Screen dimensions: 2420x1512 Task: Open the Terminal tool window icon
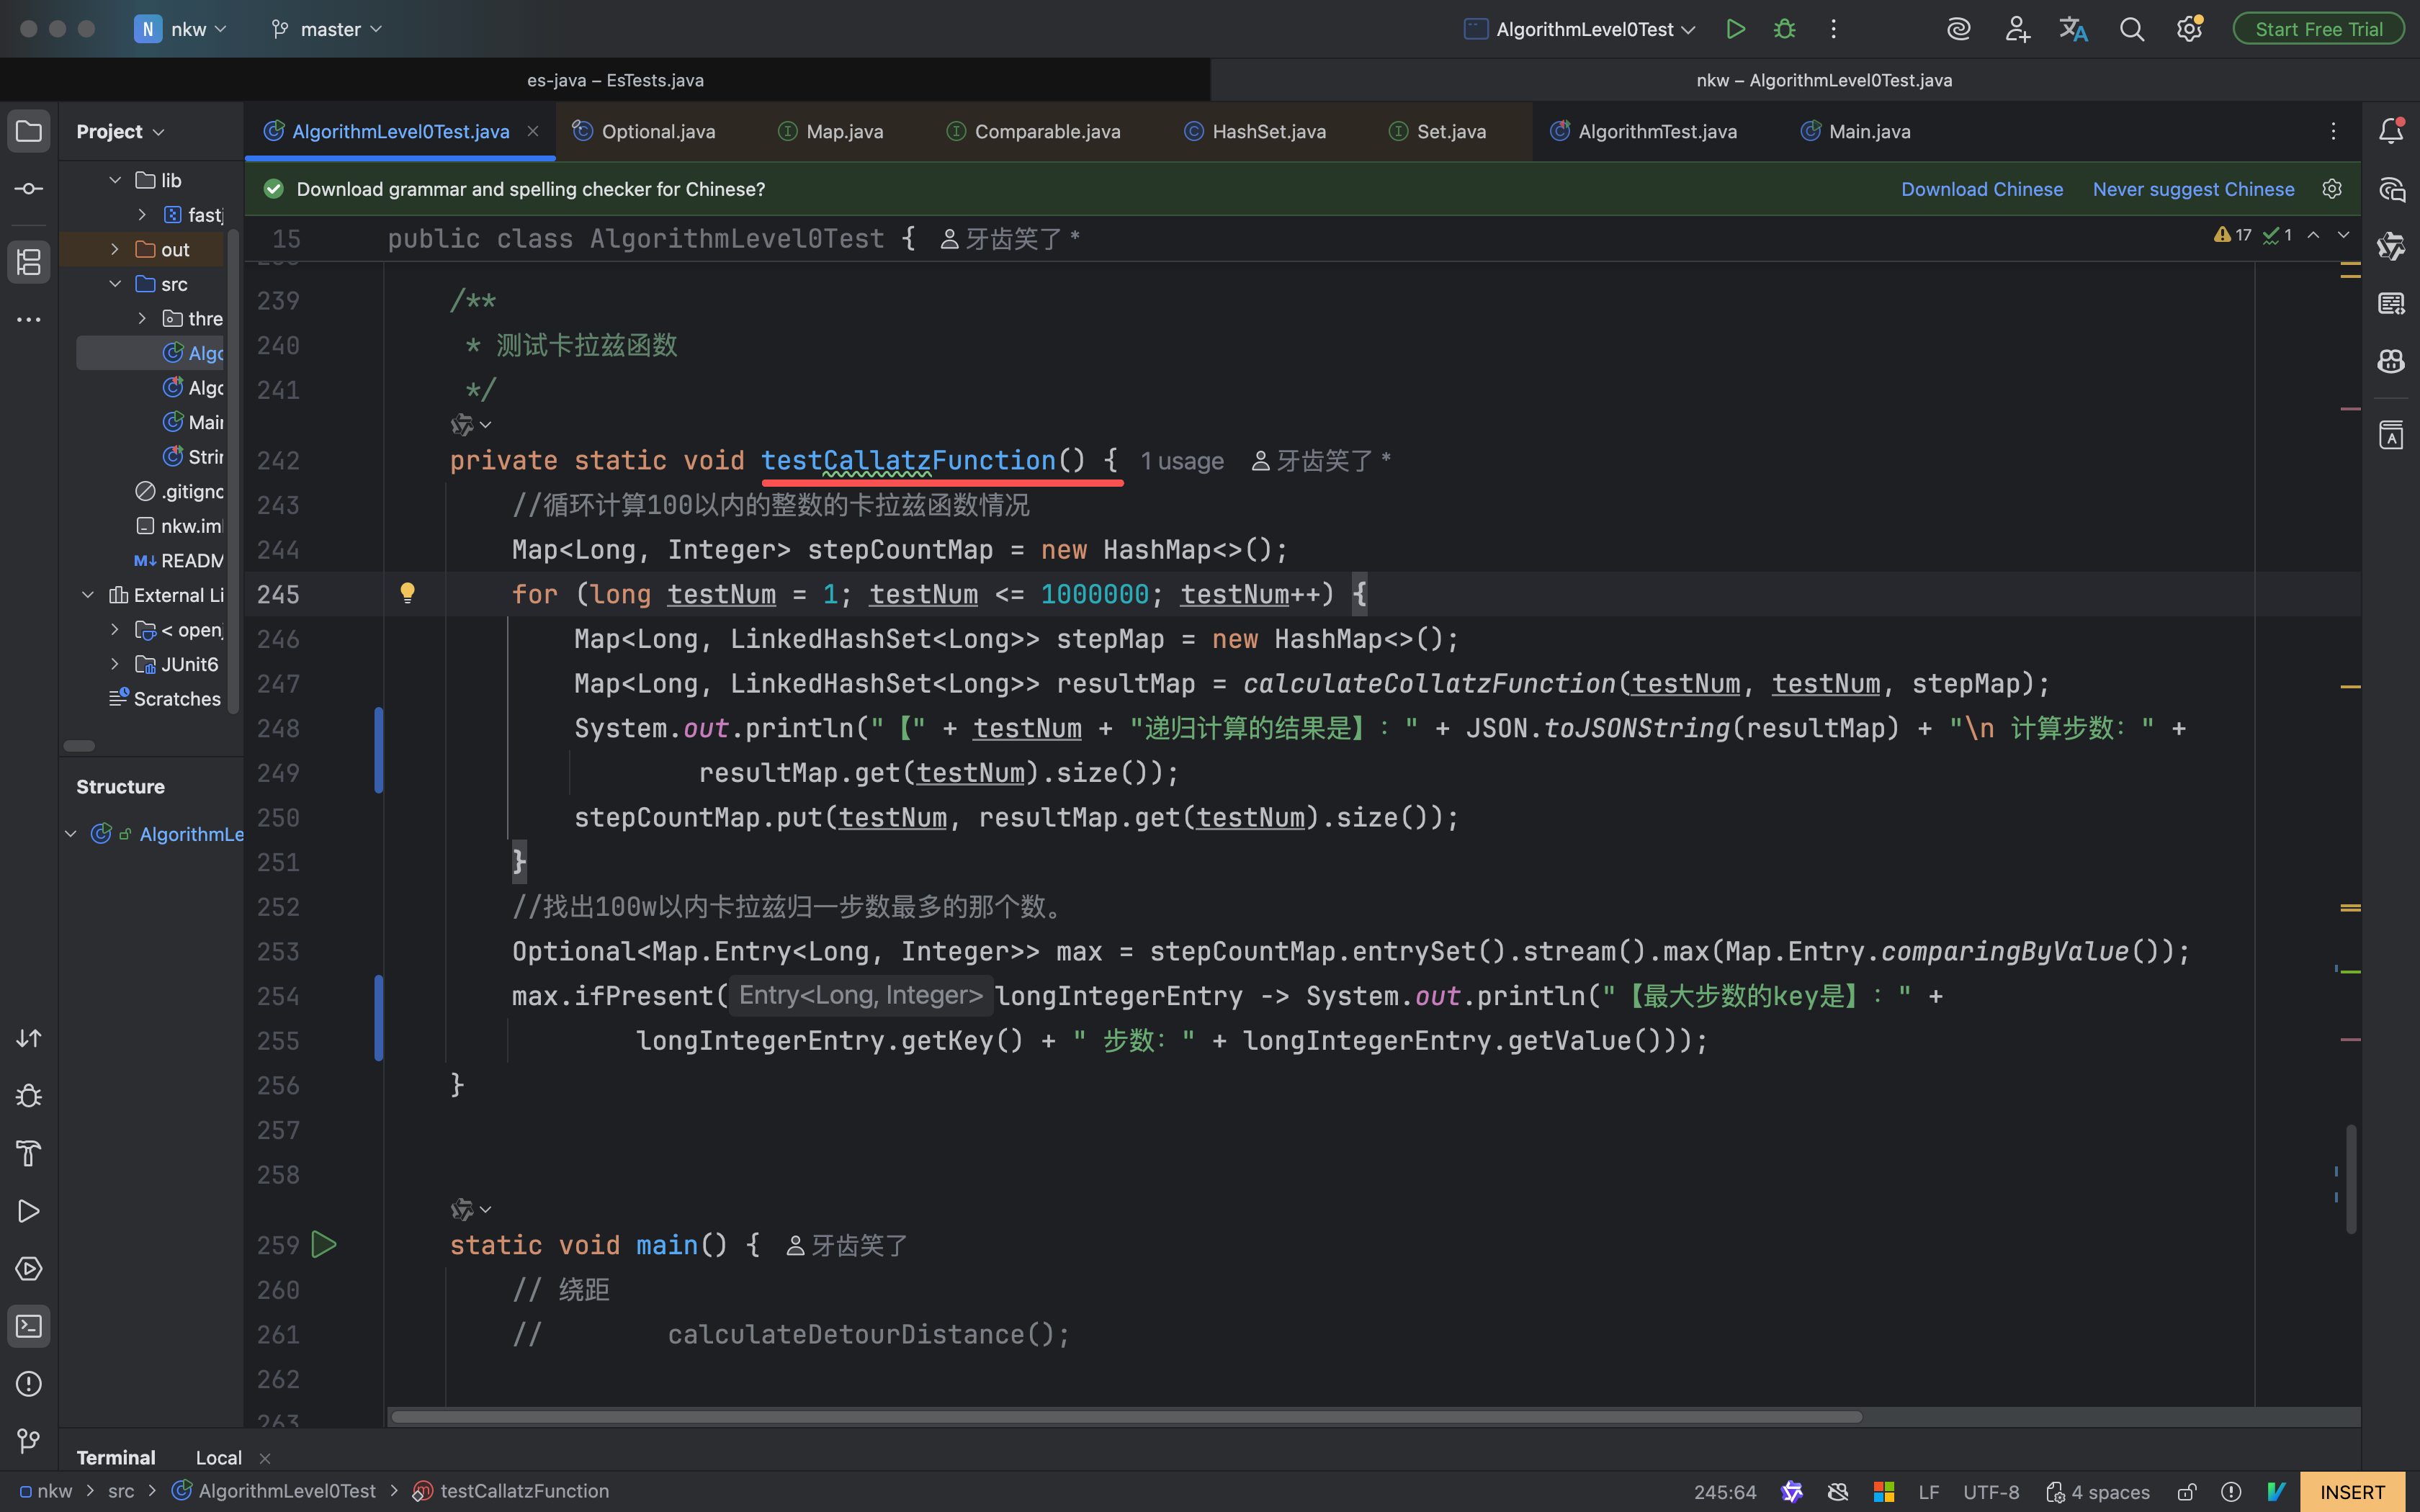tap(29, 1326)
